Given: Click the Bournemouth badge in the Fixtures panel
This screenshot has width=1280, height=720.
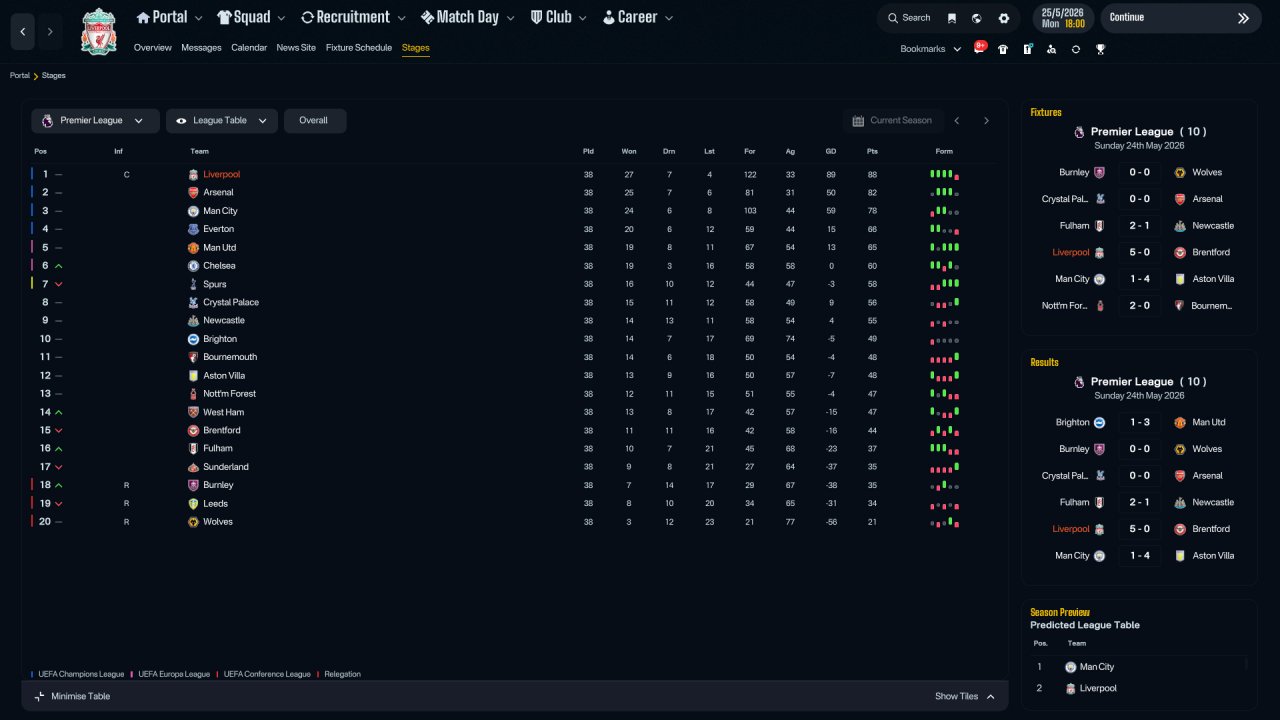Looking at the screenshot, I should (x=1180, y=306).
